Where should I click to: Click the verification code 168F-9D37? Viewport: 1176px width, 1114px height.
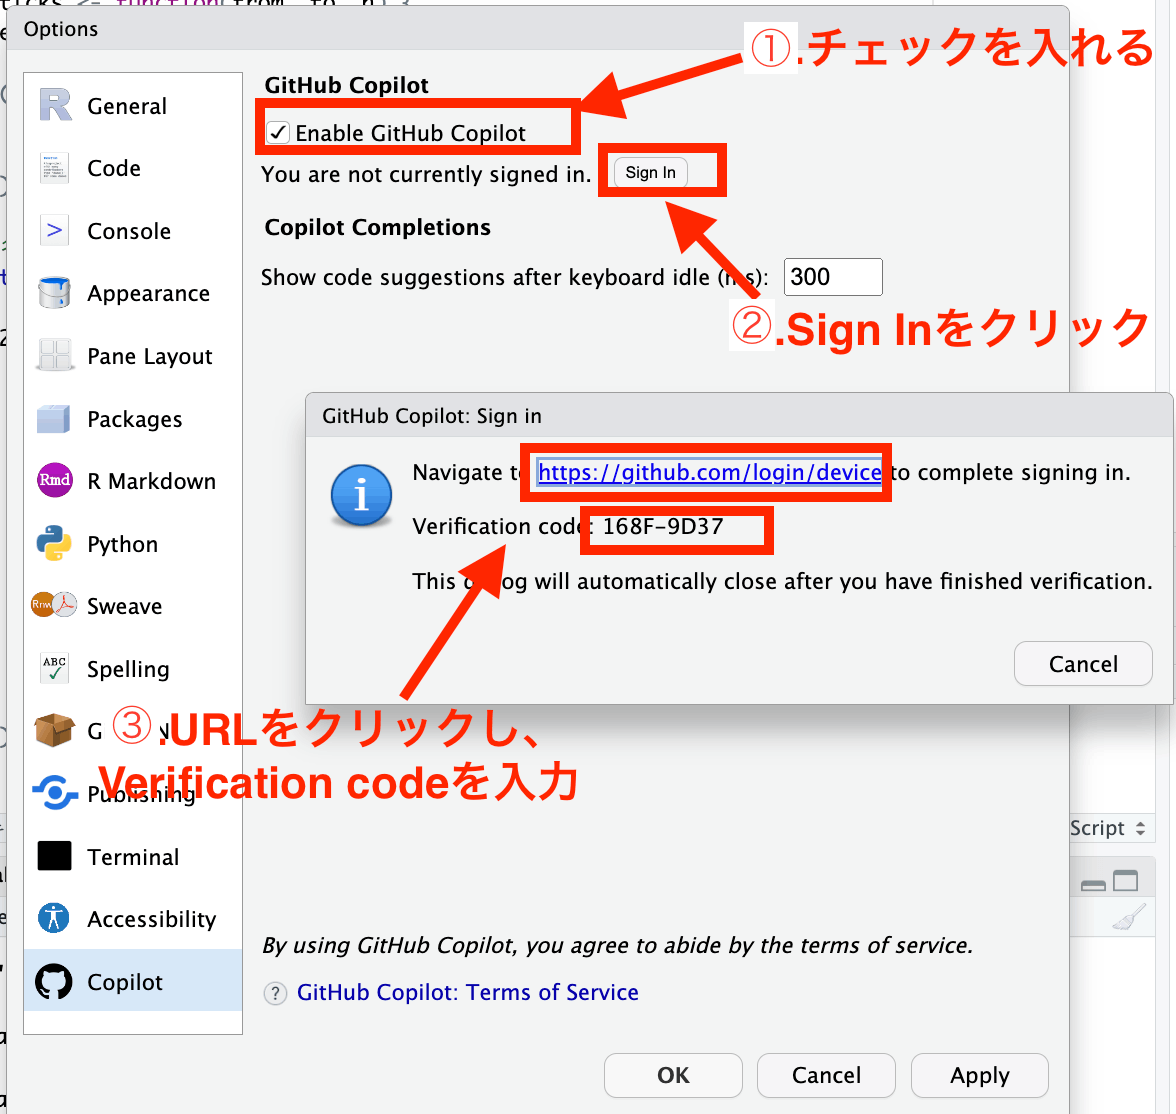(663, 527)
